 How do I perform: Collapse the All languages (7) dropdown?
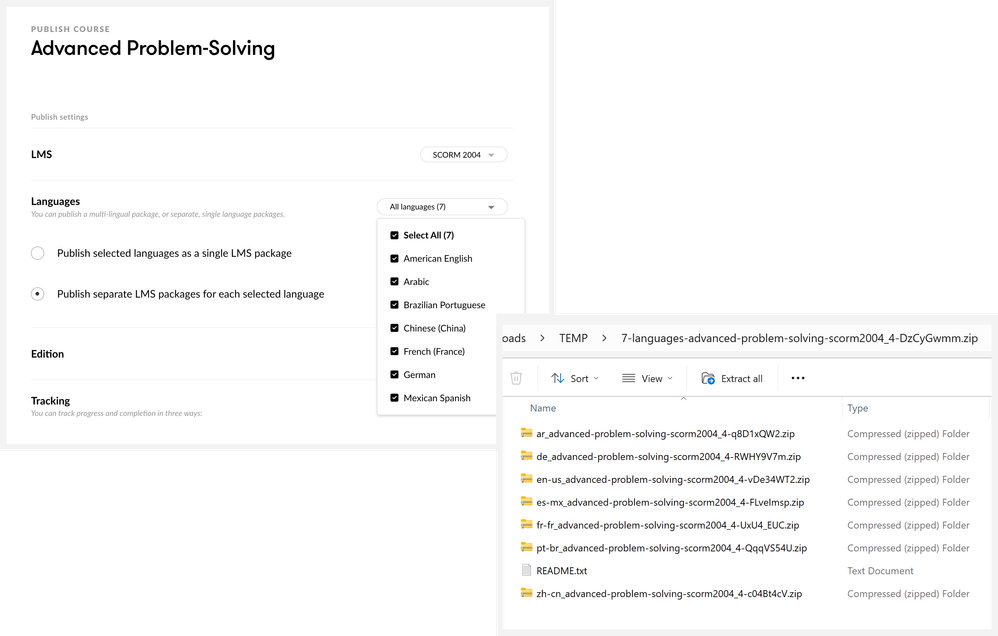pos(442,207)
